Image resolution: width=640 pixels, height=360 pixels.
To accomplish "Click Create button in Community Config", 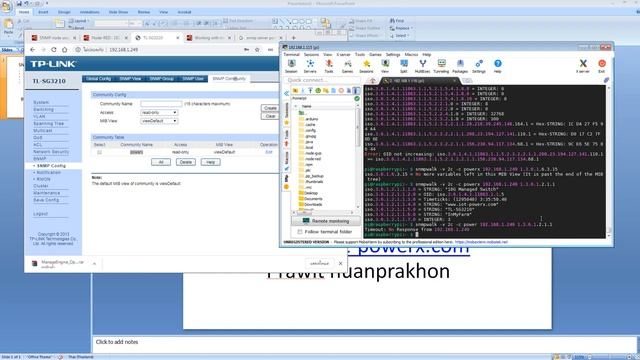I will pos(270,108).
